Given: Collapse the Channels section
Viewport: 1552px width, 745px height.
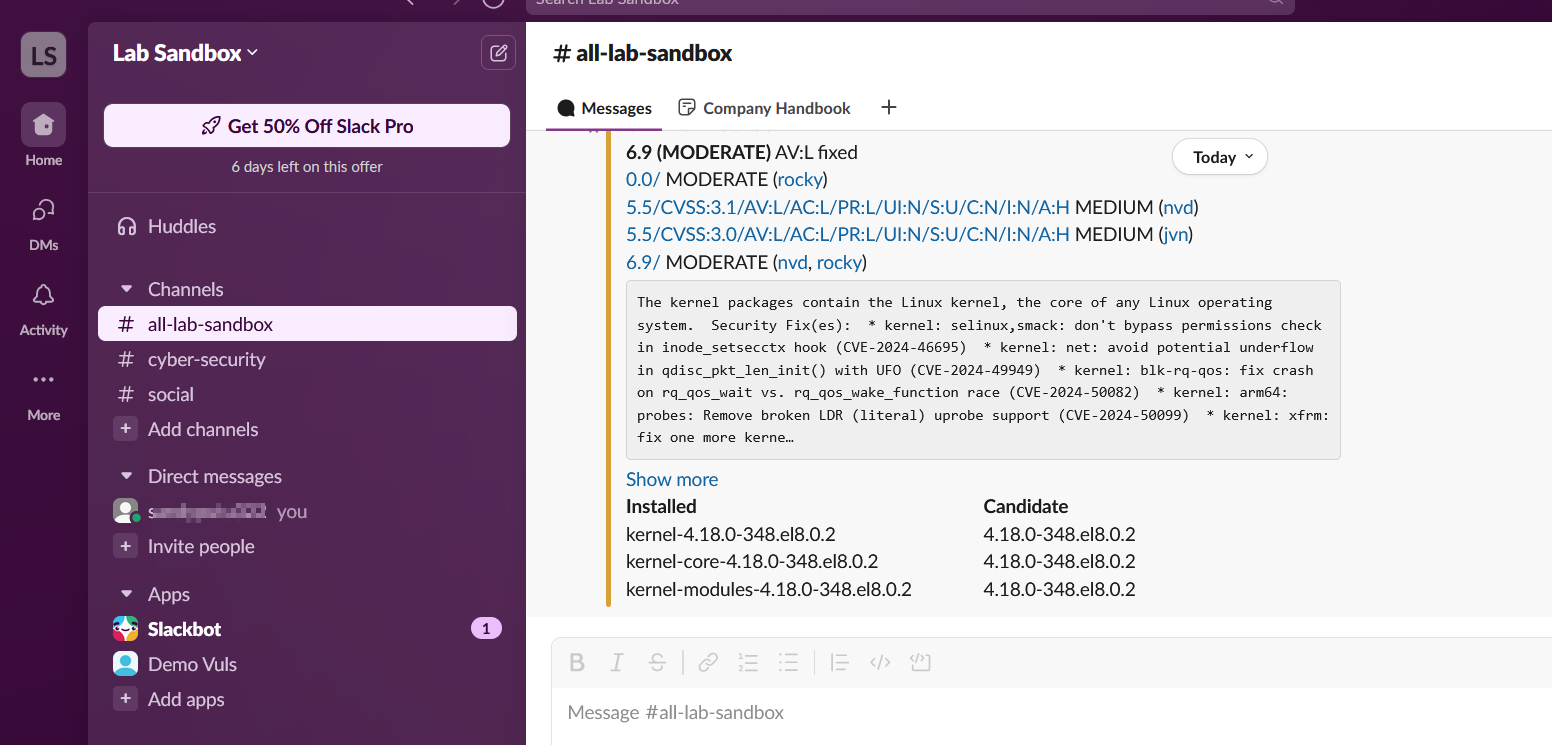Looking at the screenshot, I should click(x=127, y=289).
